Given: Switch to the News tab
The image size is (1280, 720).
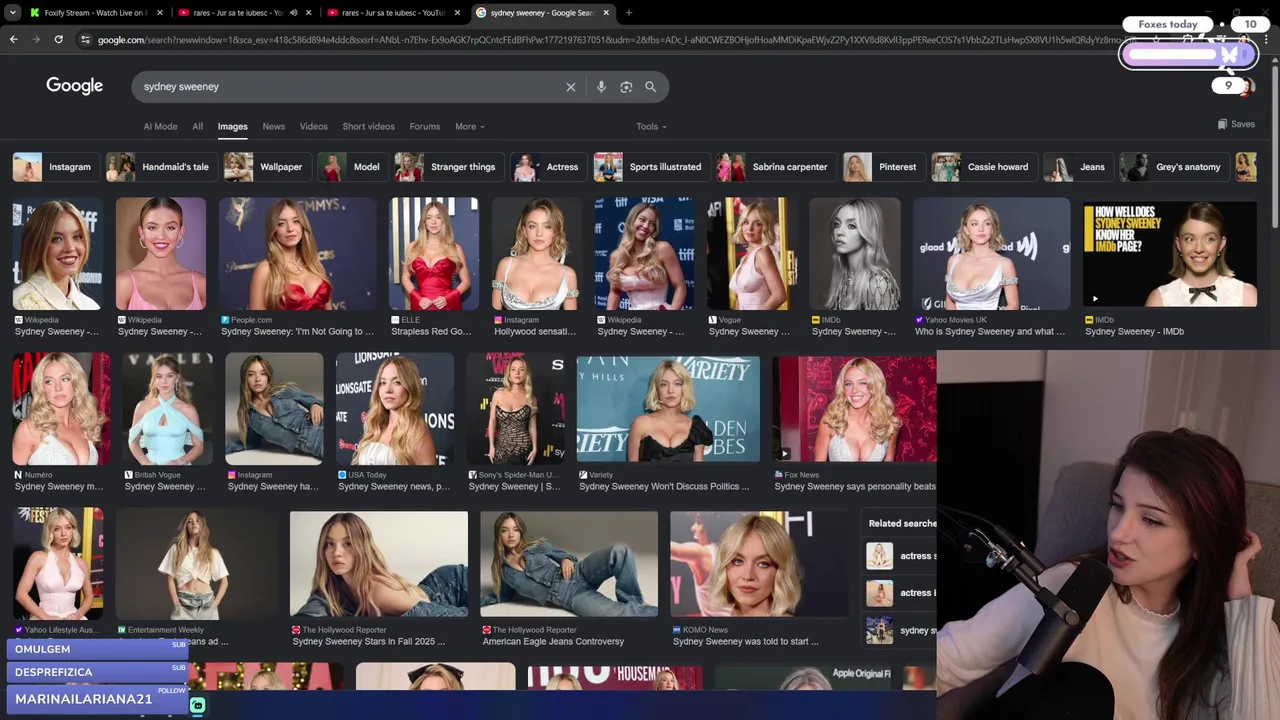Looking at the screenshot, I should point(273,127).
